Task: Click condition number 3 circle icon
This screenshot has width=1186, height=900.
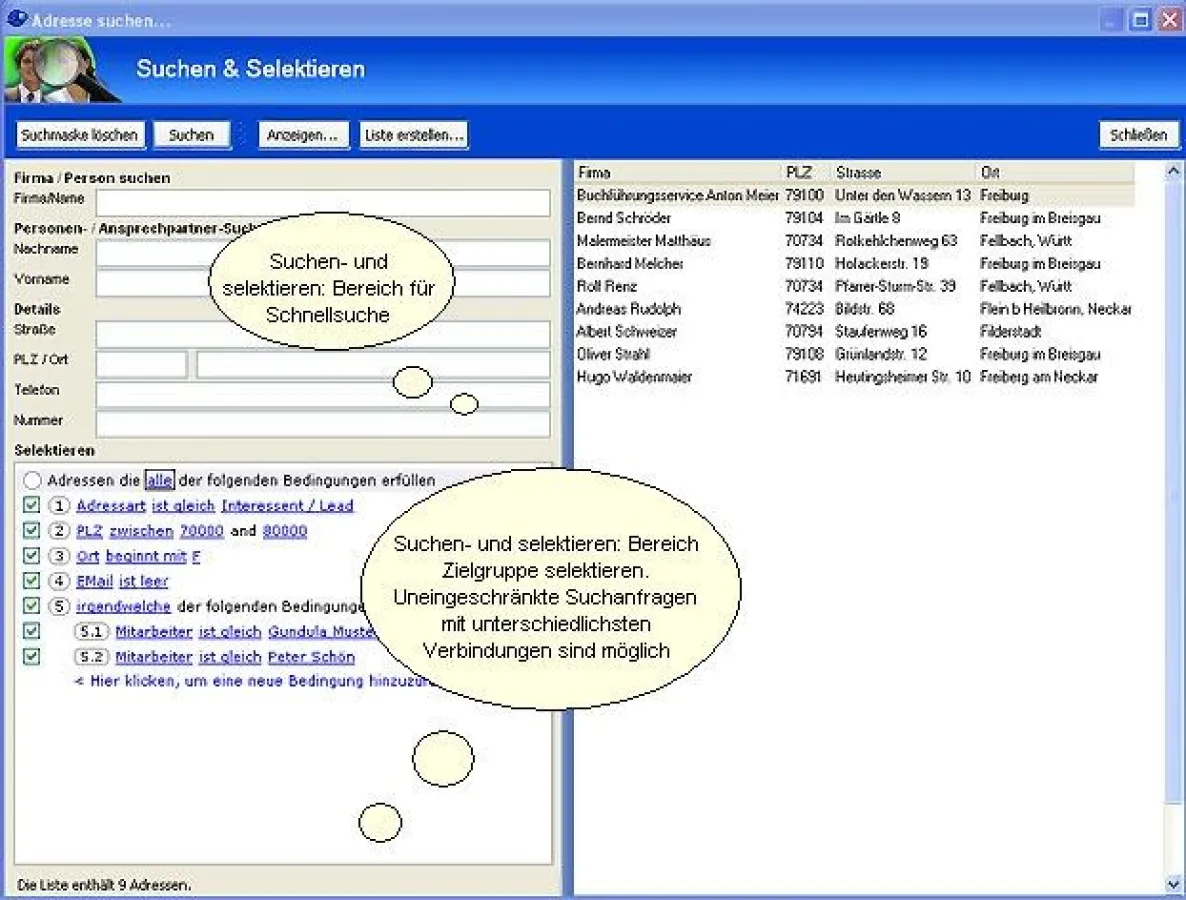Action: tap(59, 556)
